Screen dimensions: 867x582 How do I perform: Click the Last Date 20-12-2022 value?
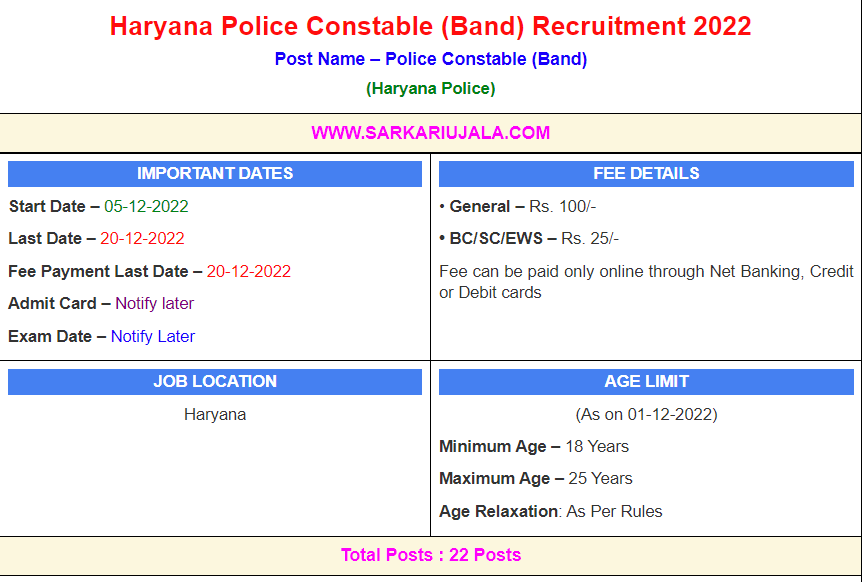[142, 239]
